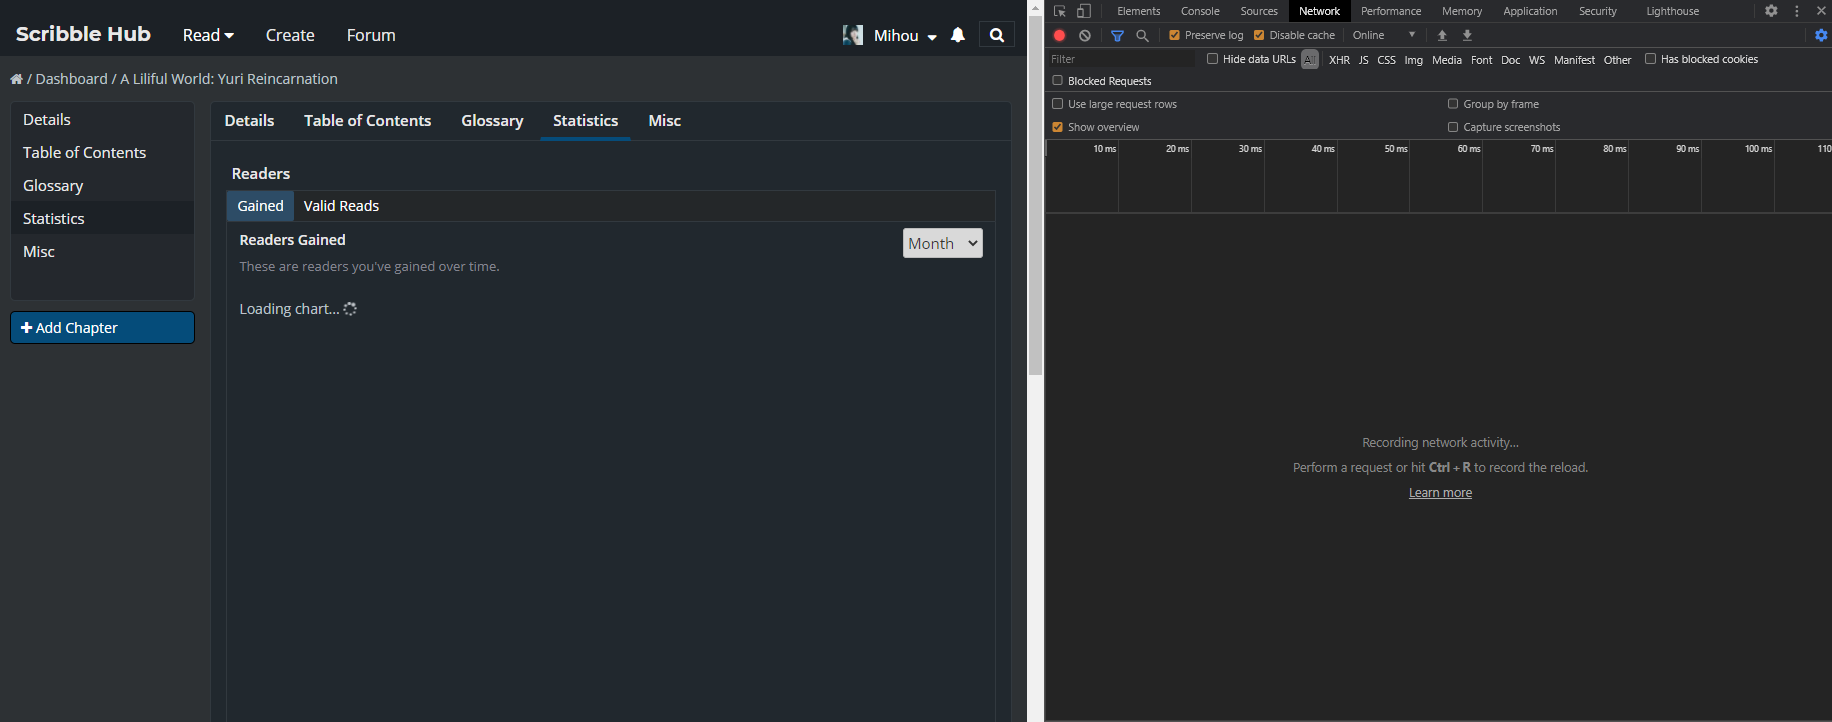Open the Console tab in DevTools
The height and width of the screenshot is (722, 1832).
point(1200,11)
